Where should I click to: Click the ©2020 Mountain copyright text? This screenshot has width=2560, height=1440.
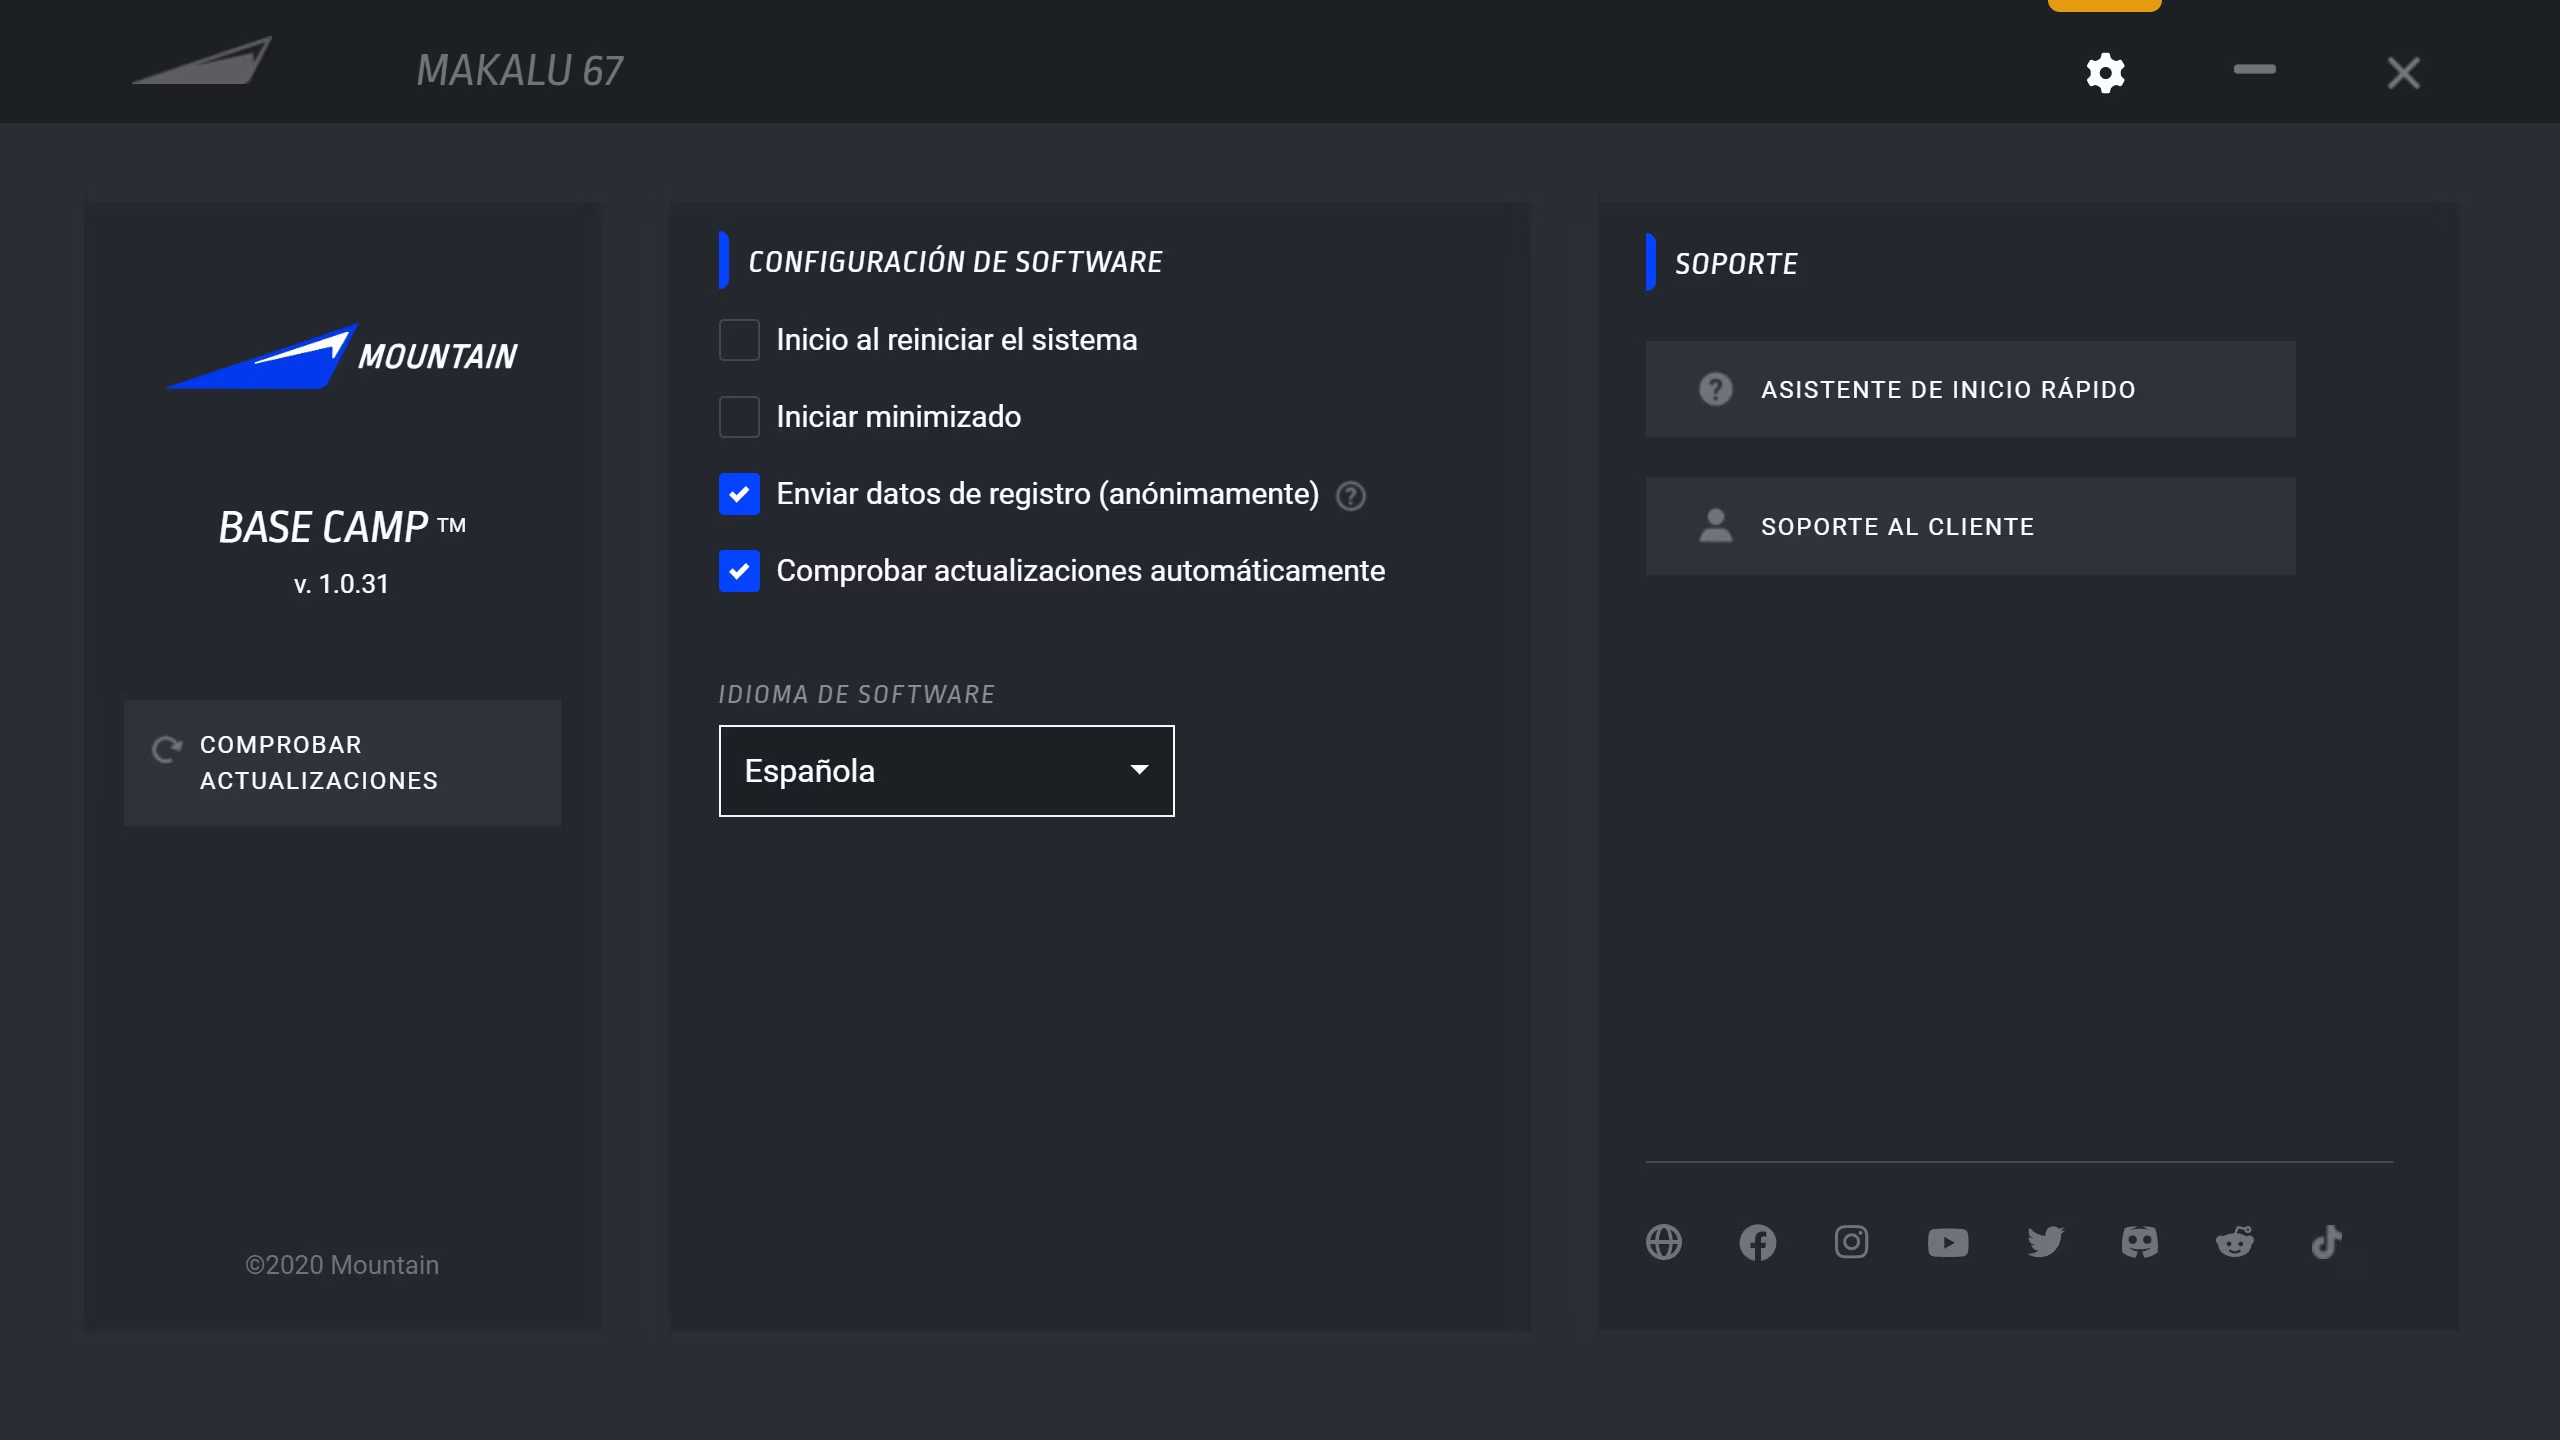point(342,1265)
